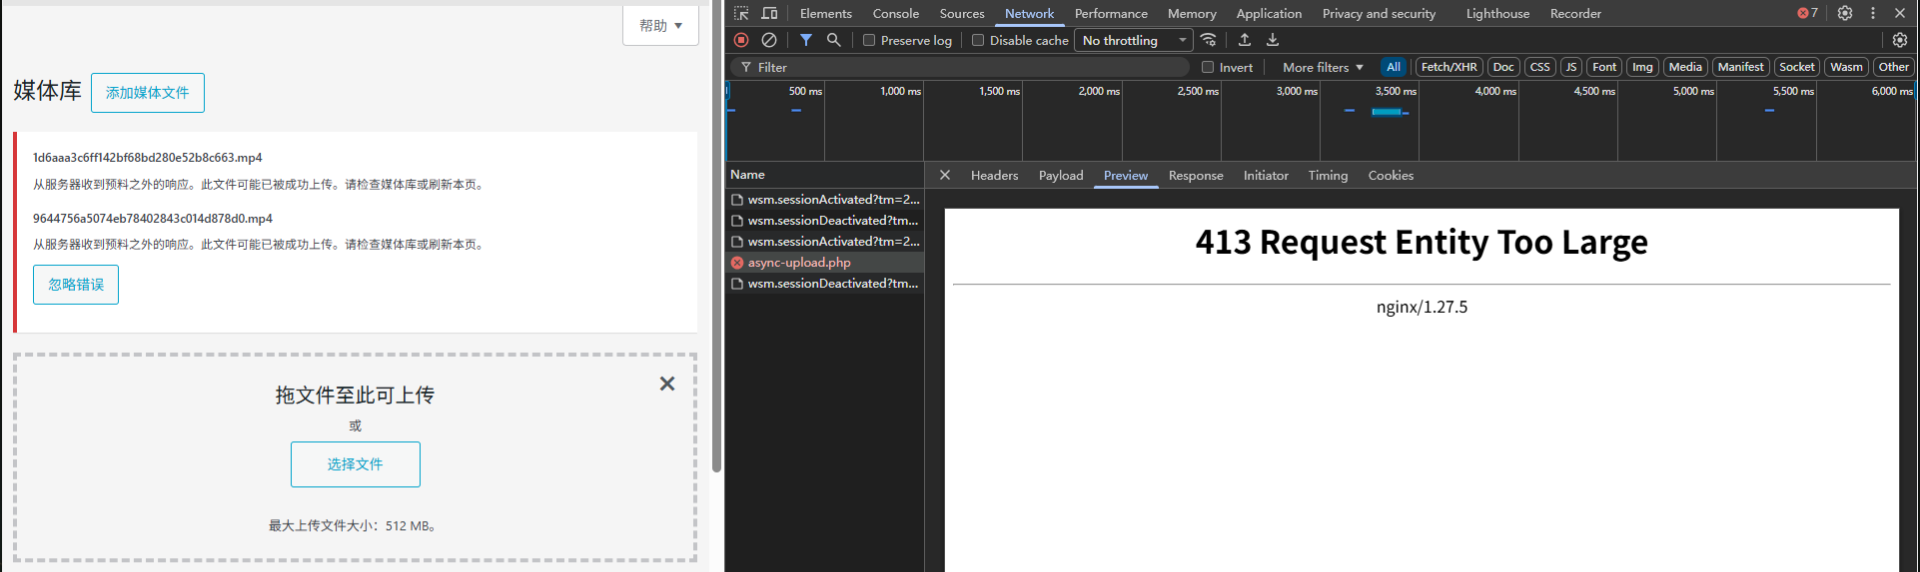Open the 帮助 help dropdown
Image resolution: width=1920 pixels, height=572 pixels.
click(x=660, y=25)
